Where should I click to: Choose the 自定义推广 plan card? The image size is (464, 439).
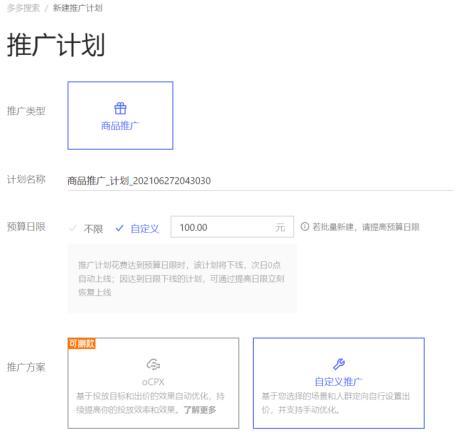pyautogui.click(x=339, y=383)
